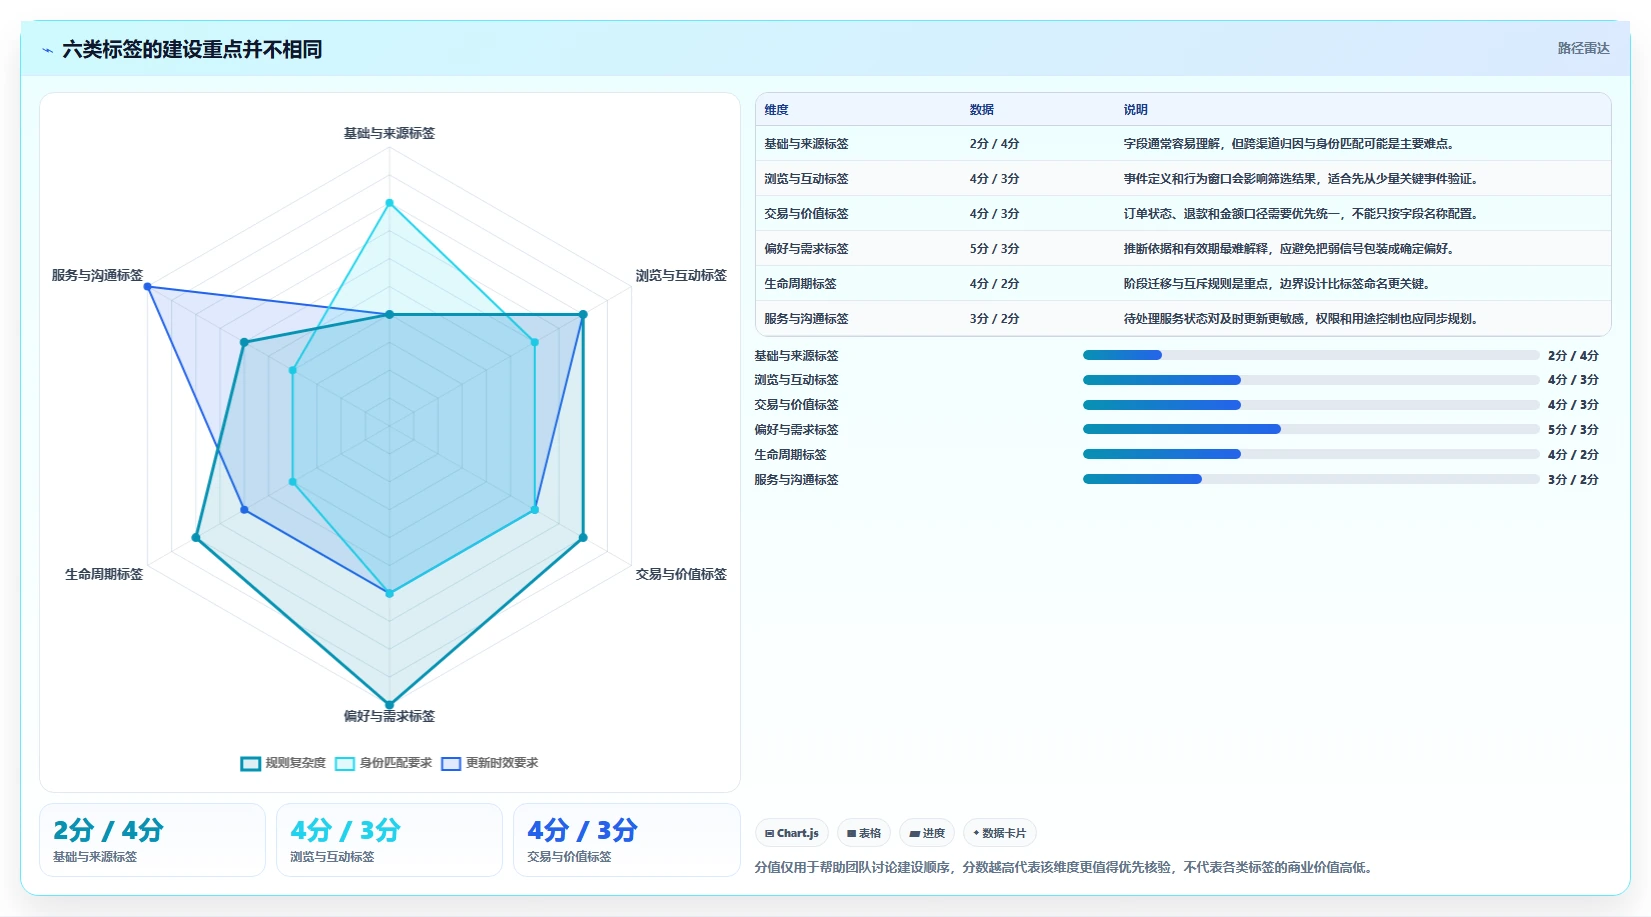Click the radar axis label 交易与价值标签
The height and width of the screenshot is (917, 1651).
(681, 574)
